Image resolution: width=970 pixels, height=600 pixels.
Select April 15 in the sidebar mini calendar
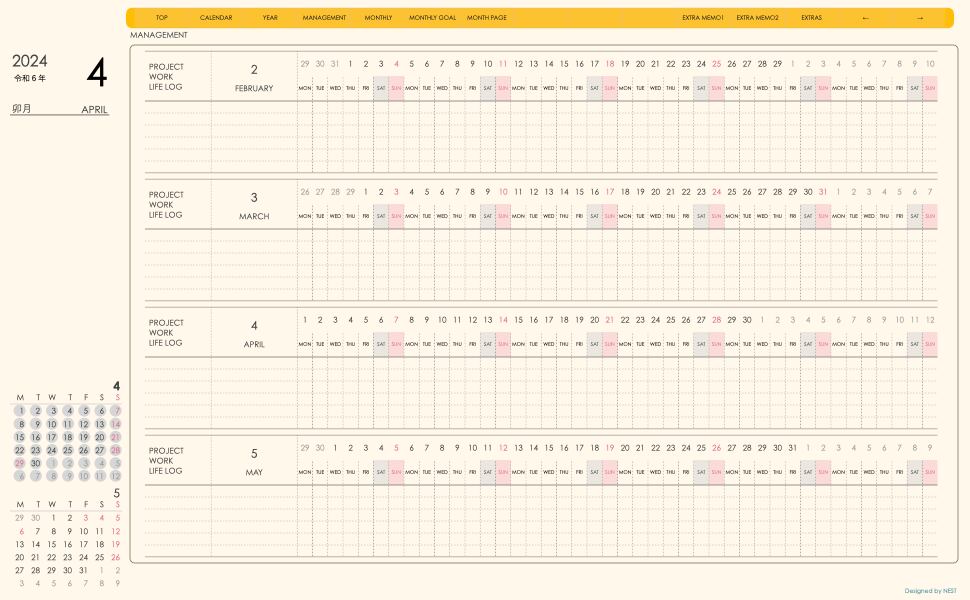click(x=20, y=437)
